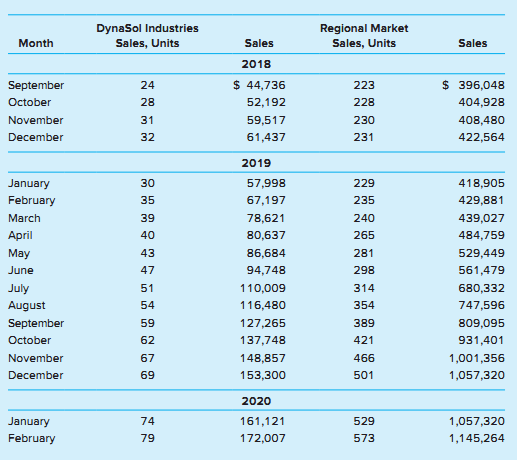The height and width of the screenshot is (460, 517).
Task: Select the 2018 year heading
Action: click(x=256, y=64)
